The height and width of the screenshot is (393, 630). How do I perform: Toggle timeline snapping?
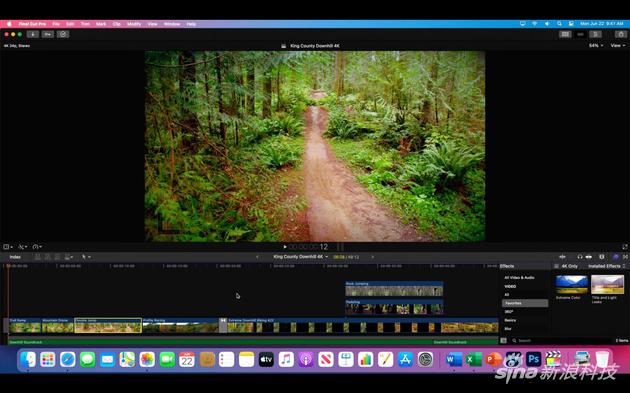coord(589,257)
